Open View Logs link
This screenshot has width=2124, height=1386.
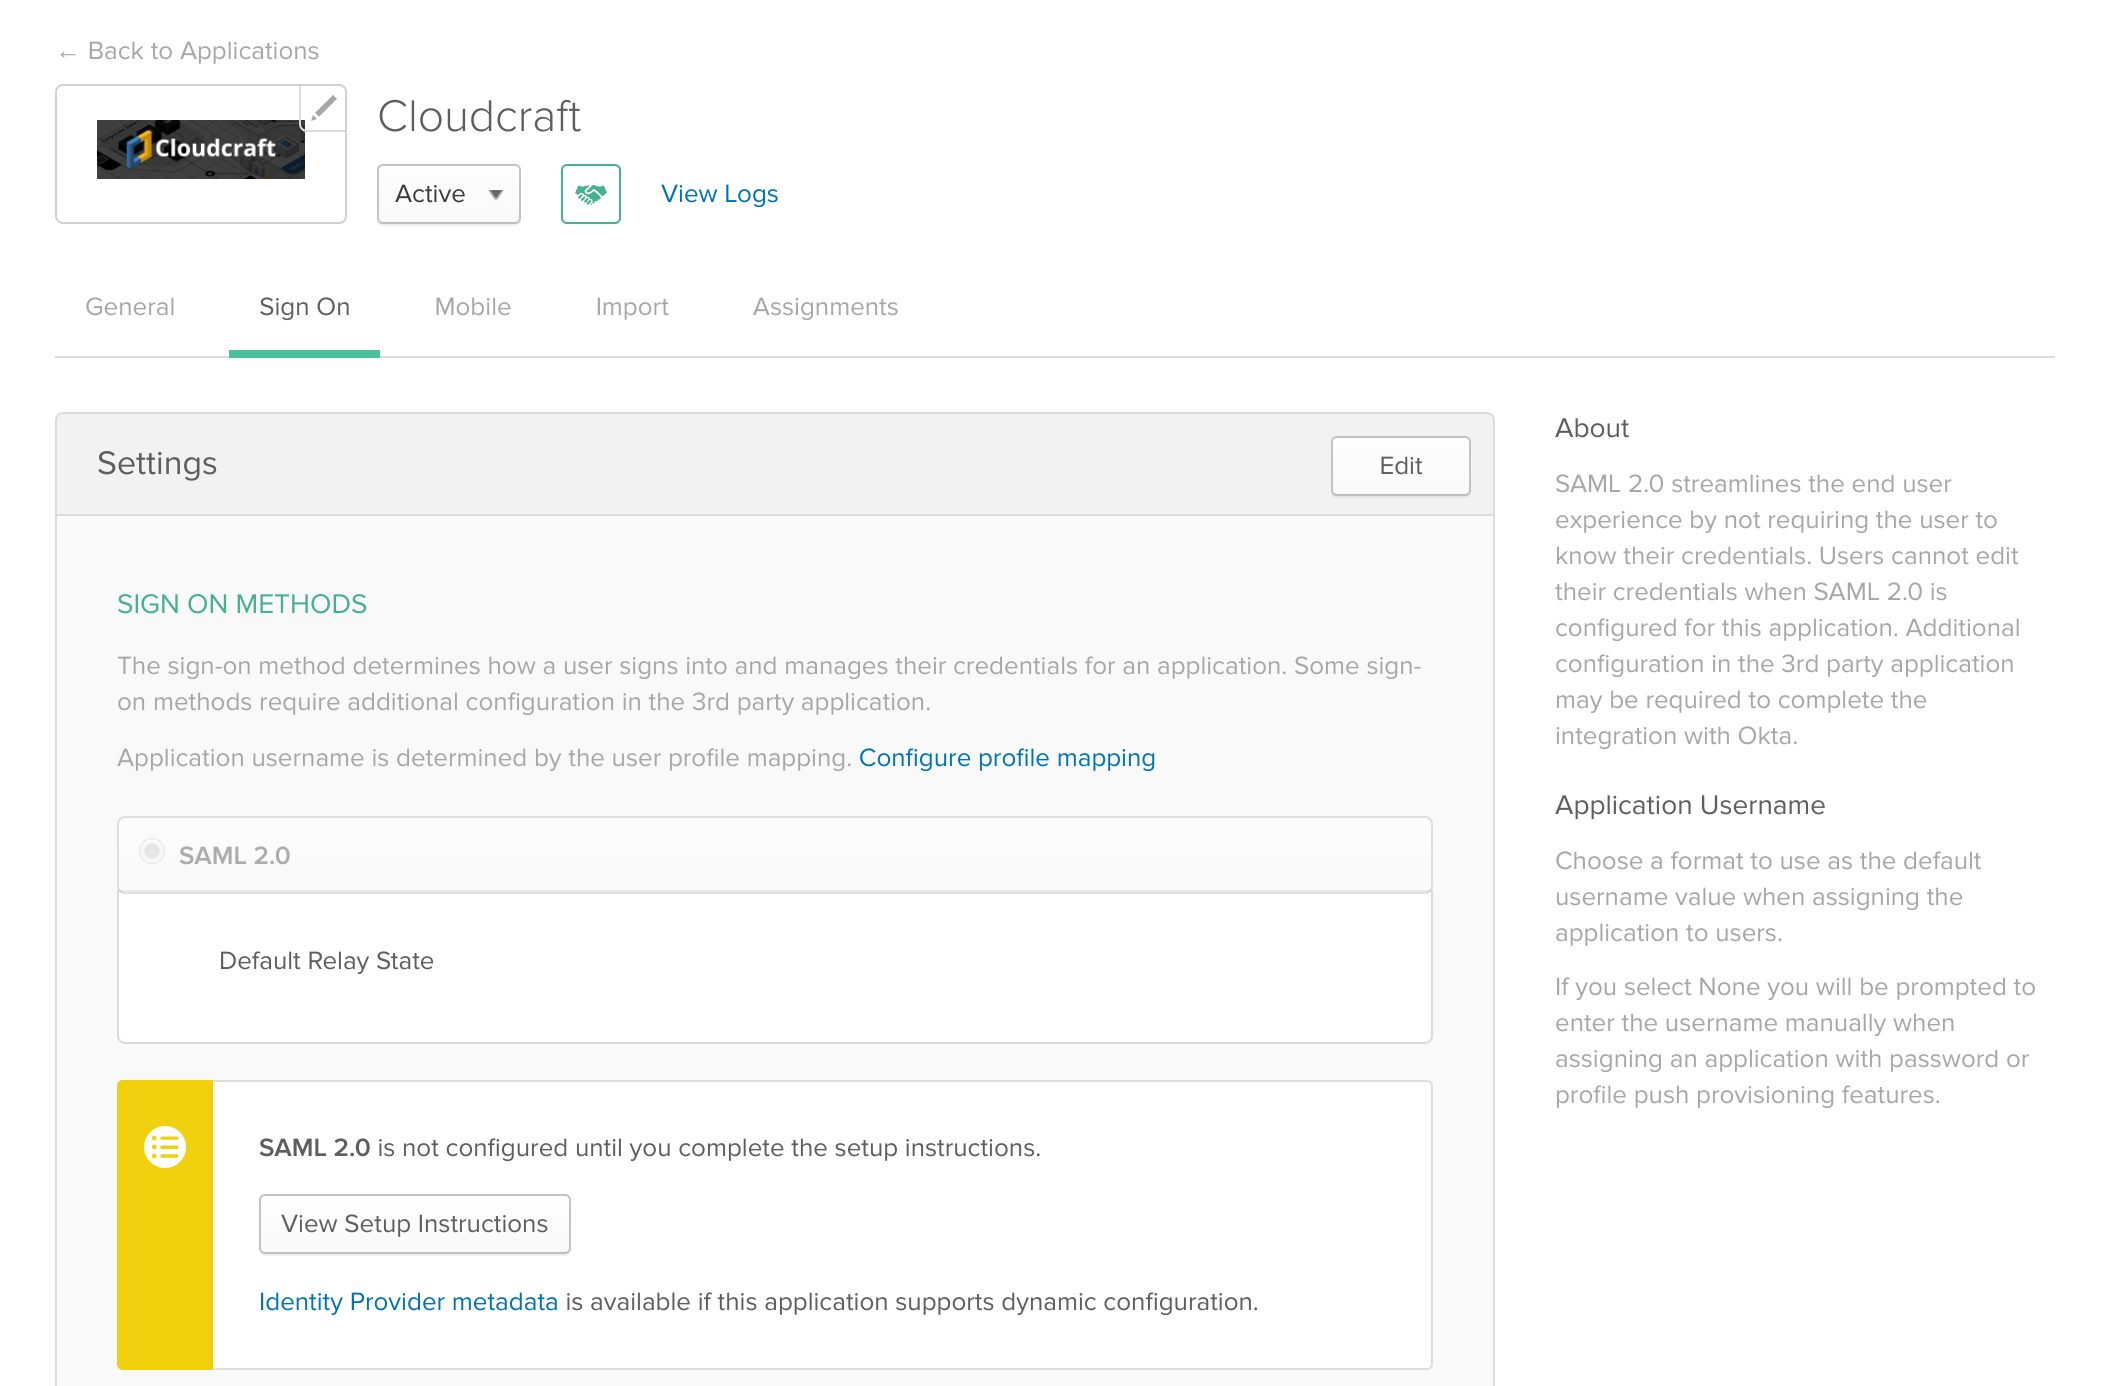720,194
